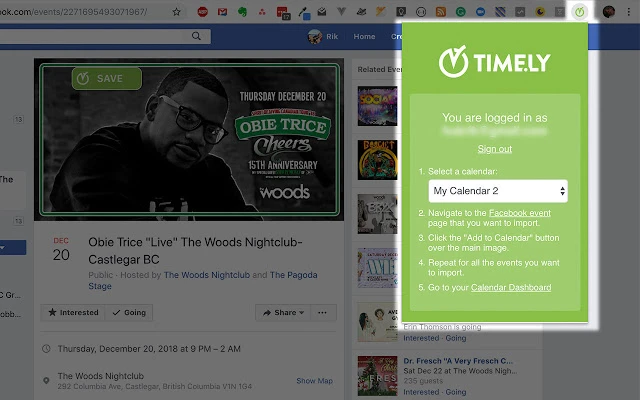Click Rik's profile avatar
This screenshot has height=400, width=640.
tap(316, 37)
